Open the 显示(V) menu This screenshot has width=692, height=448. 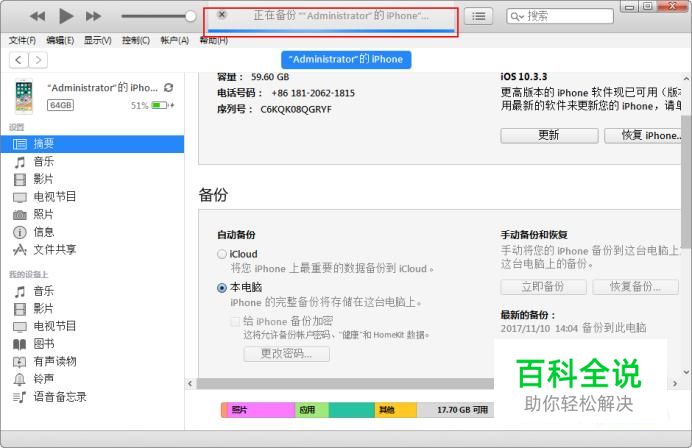[98, 41]
